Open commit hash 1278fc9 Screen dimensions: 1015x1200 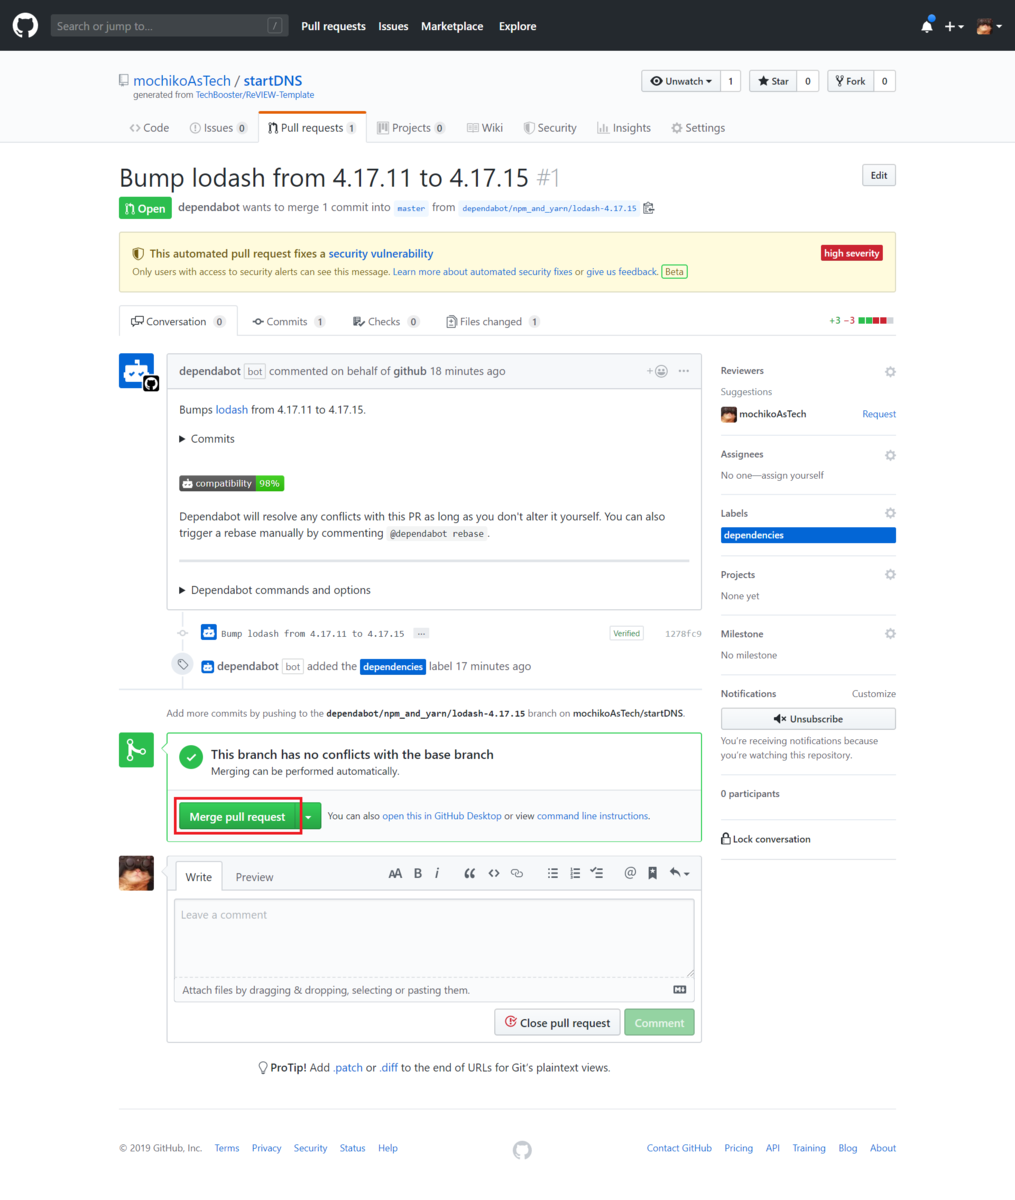coord(683,634)
